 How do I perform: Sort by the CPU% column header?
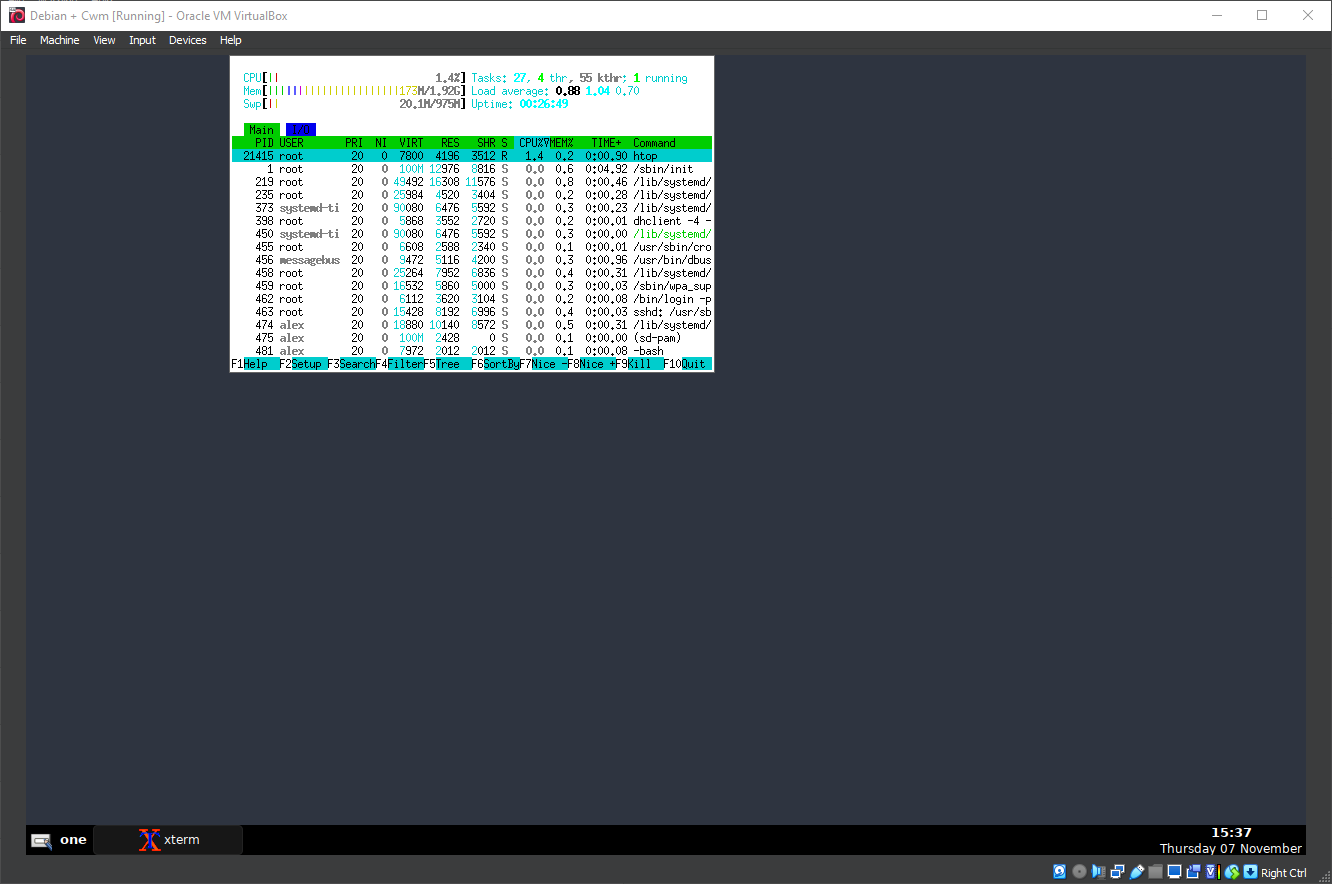(532, 143)
